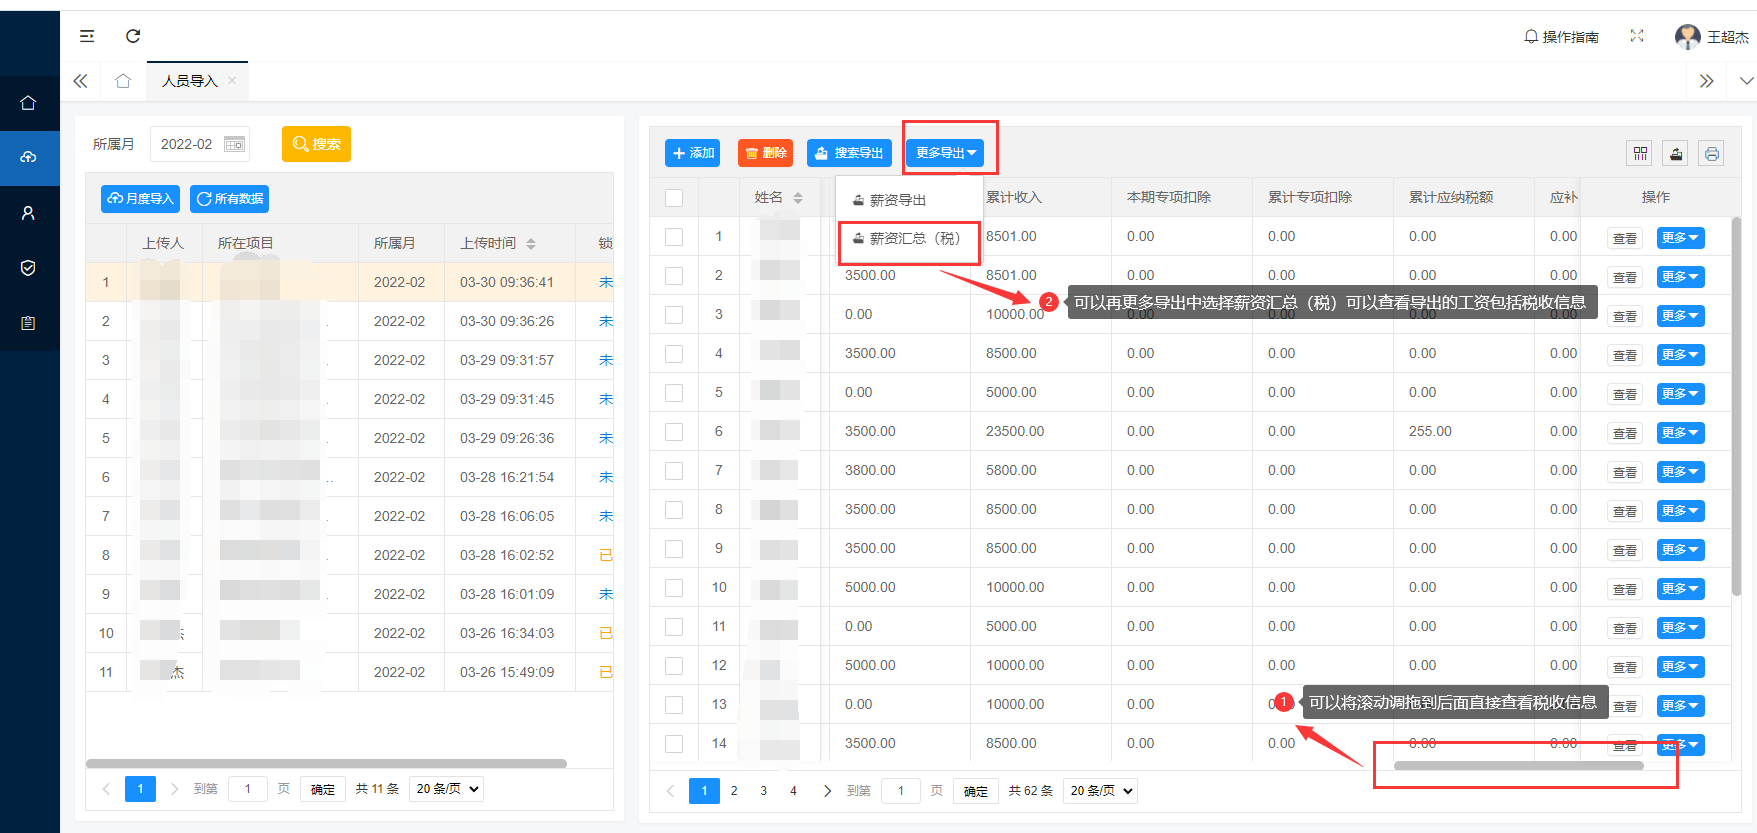Open the column filter icon above salary table
The width and height of the screenshot is (1757, 833).
tap(1640, 153)
